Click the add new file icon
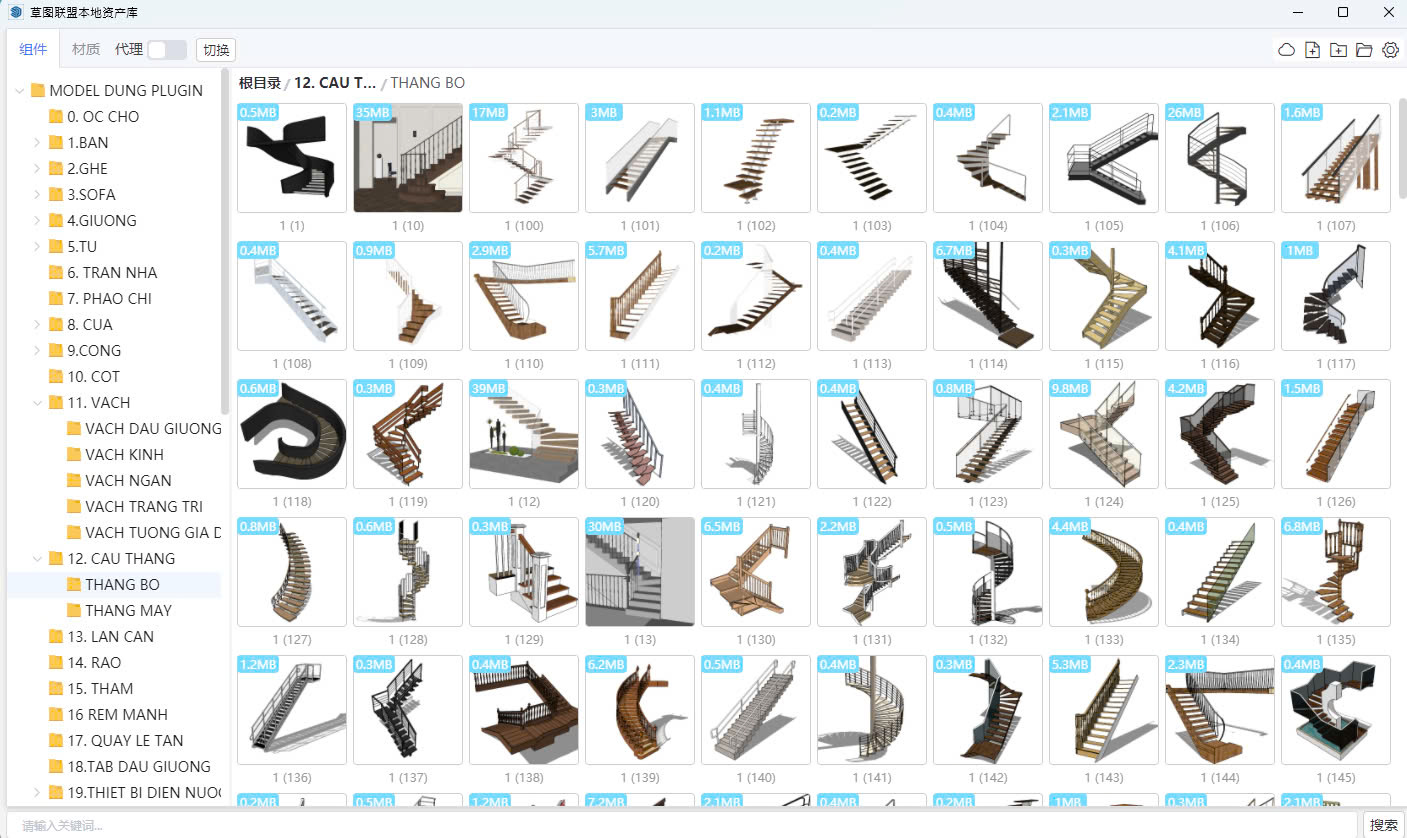Viewport: 1407px width, 838px height. [1313, 50]
